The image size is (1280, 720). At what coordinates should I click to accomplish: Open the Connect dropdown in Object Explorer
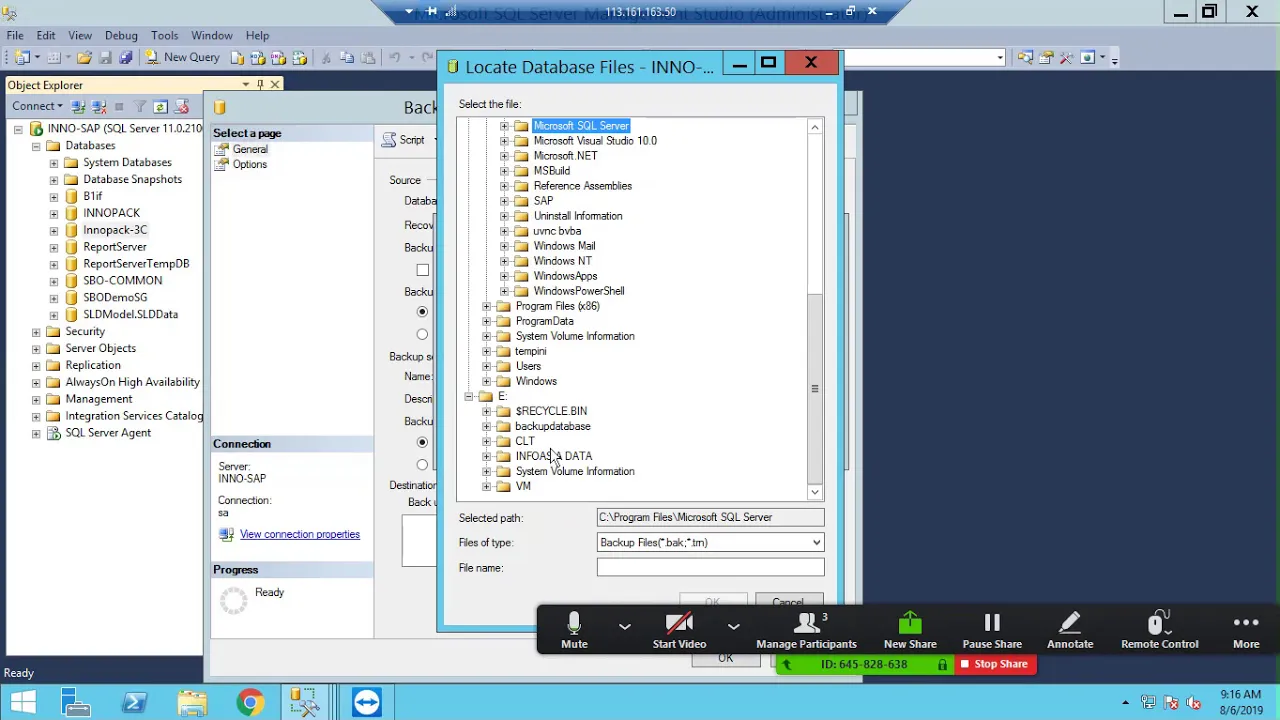tap(37, 106)
